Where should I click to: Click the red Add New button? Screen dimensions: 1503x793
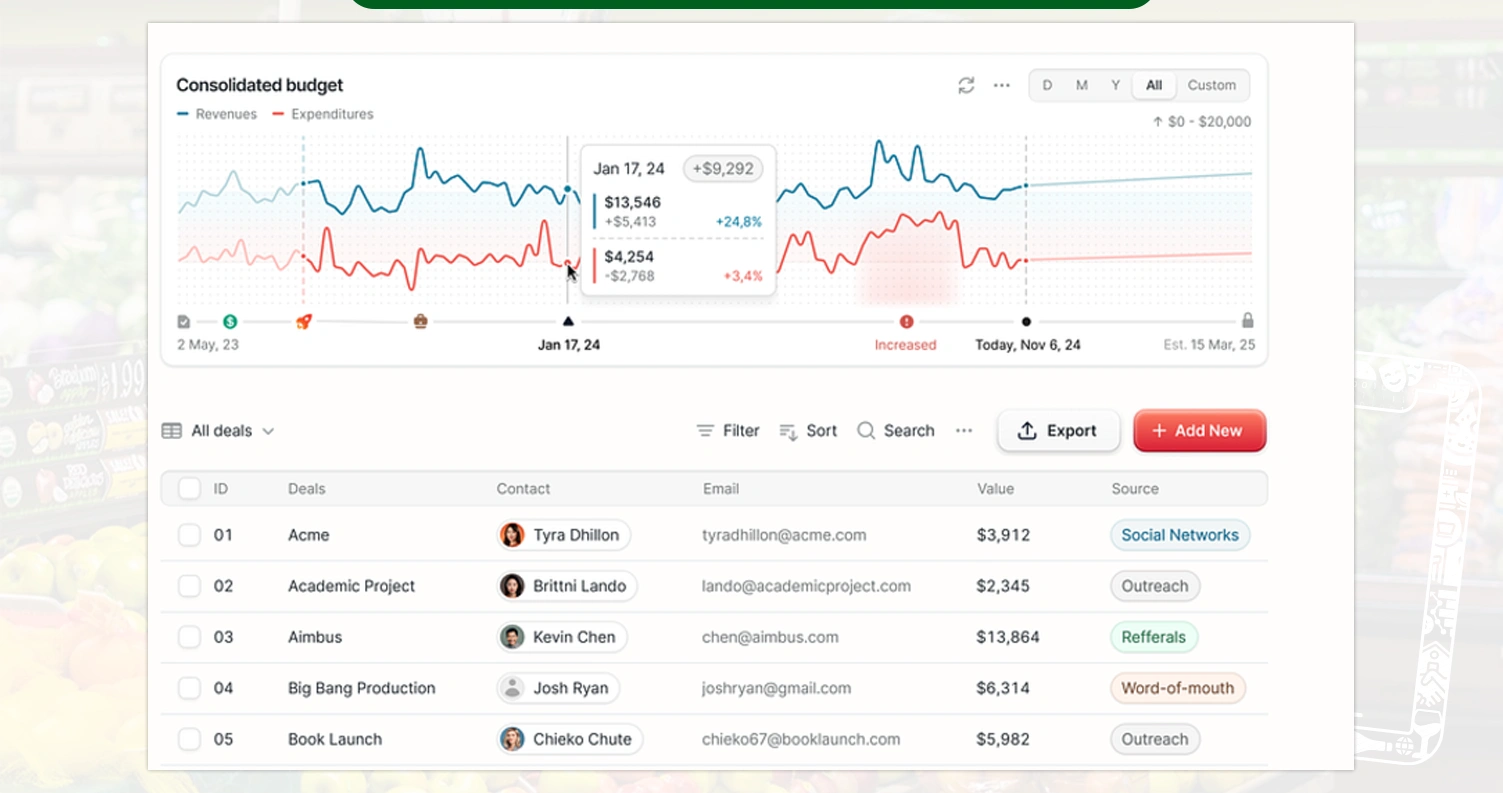point(1199,431)
